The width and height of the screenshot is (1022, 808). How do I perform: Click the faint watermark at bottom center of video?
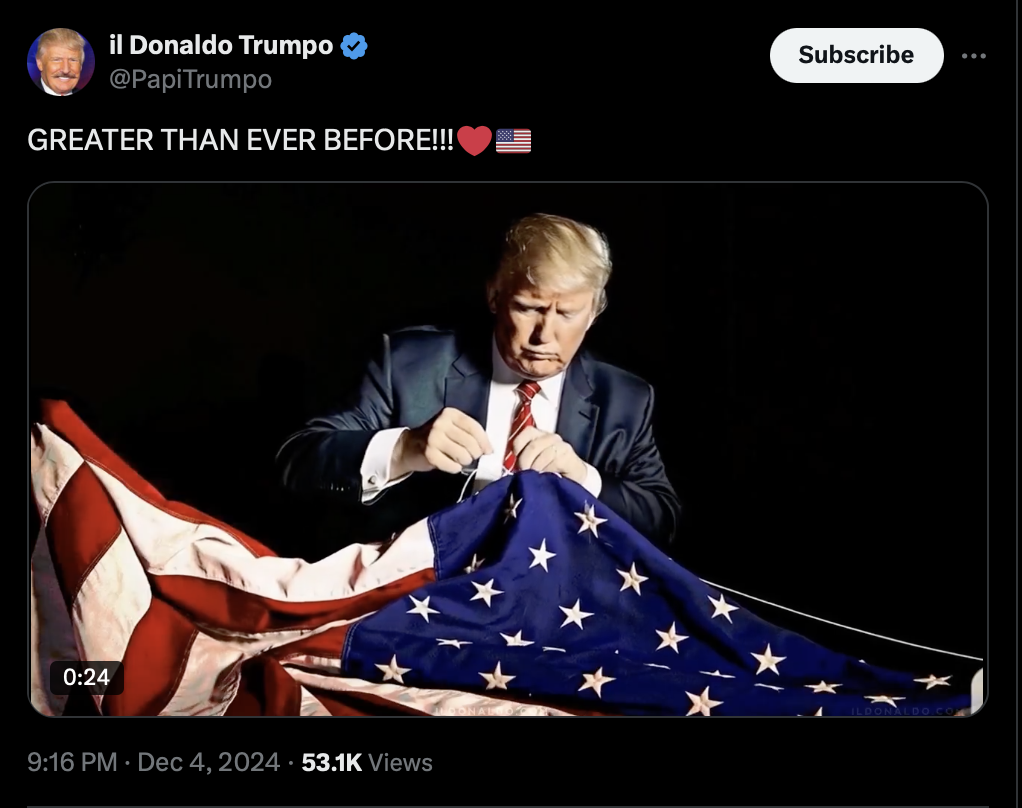click(x=489, y=711)
